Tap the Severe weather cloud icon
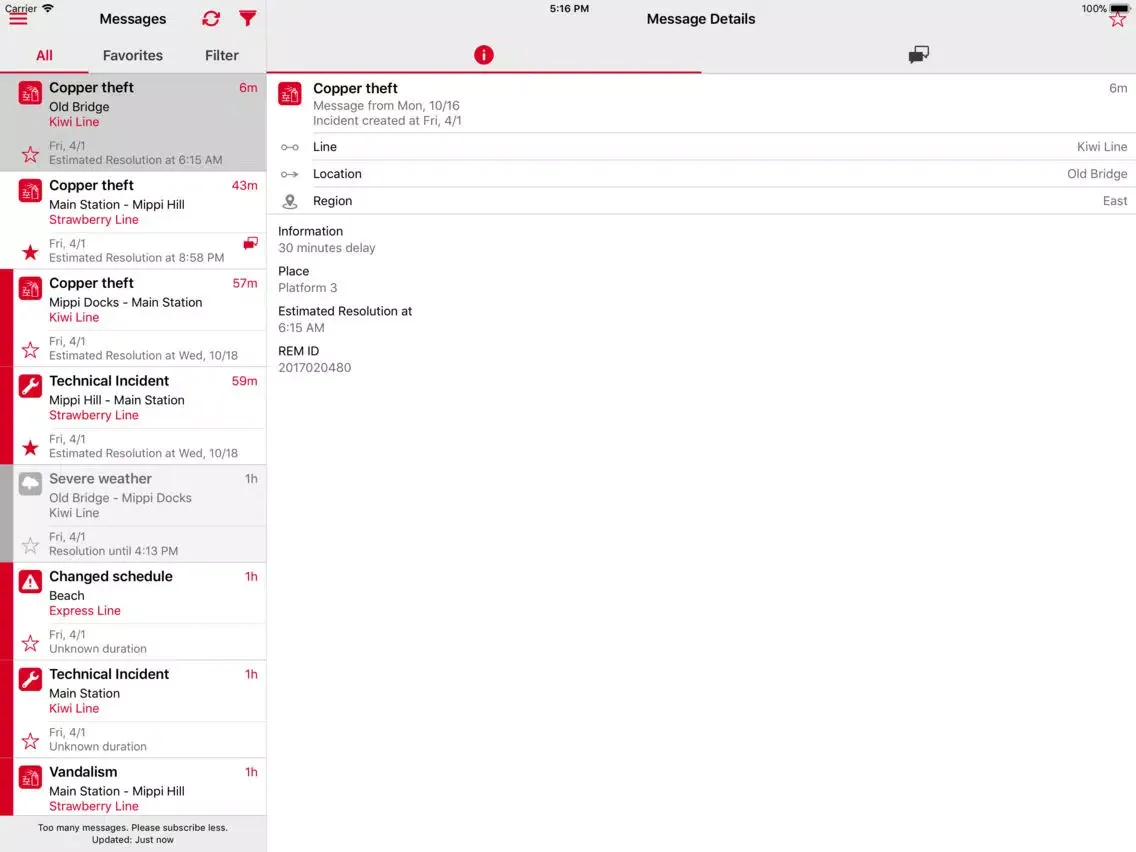This screenshot has width=1136, height=852. click(x=30, y=485)
